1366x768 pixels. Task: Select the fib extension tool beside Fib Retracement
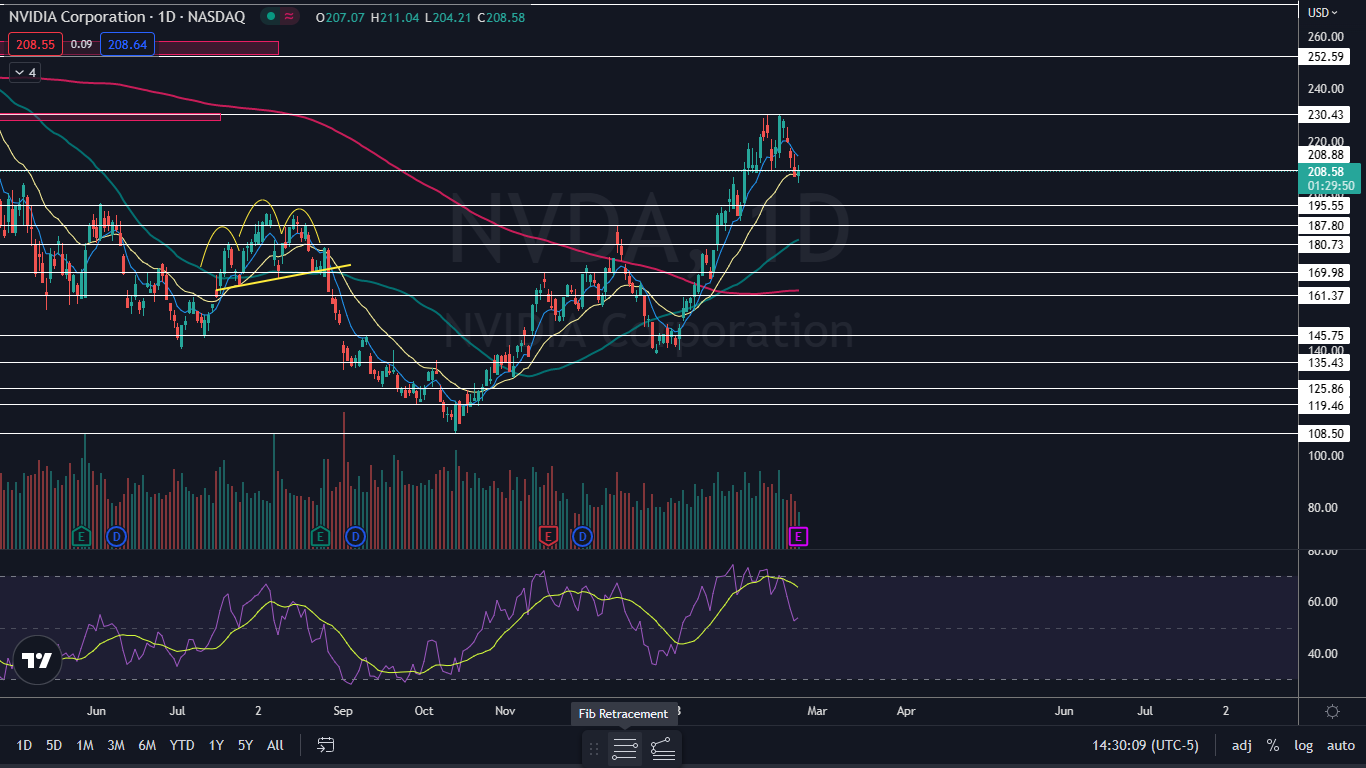coord(662,747)
